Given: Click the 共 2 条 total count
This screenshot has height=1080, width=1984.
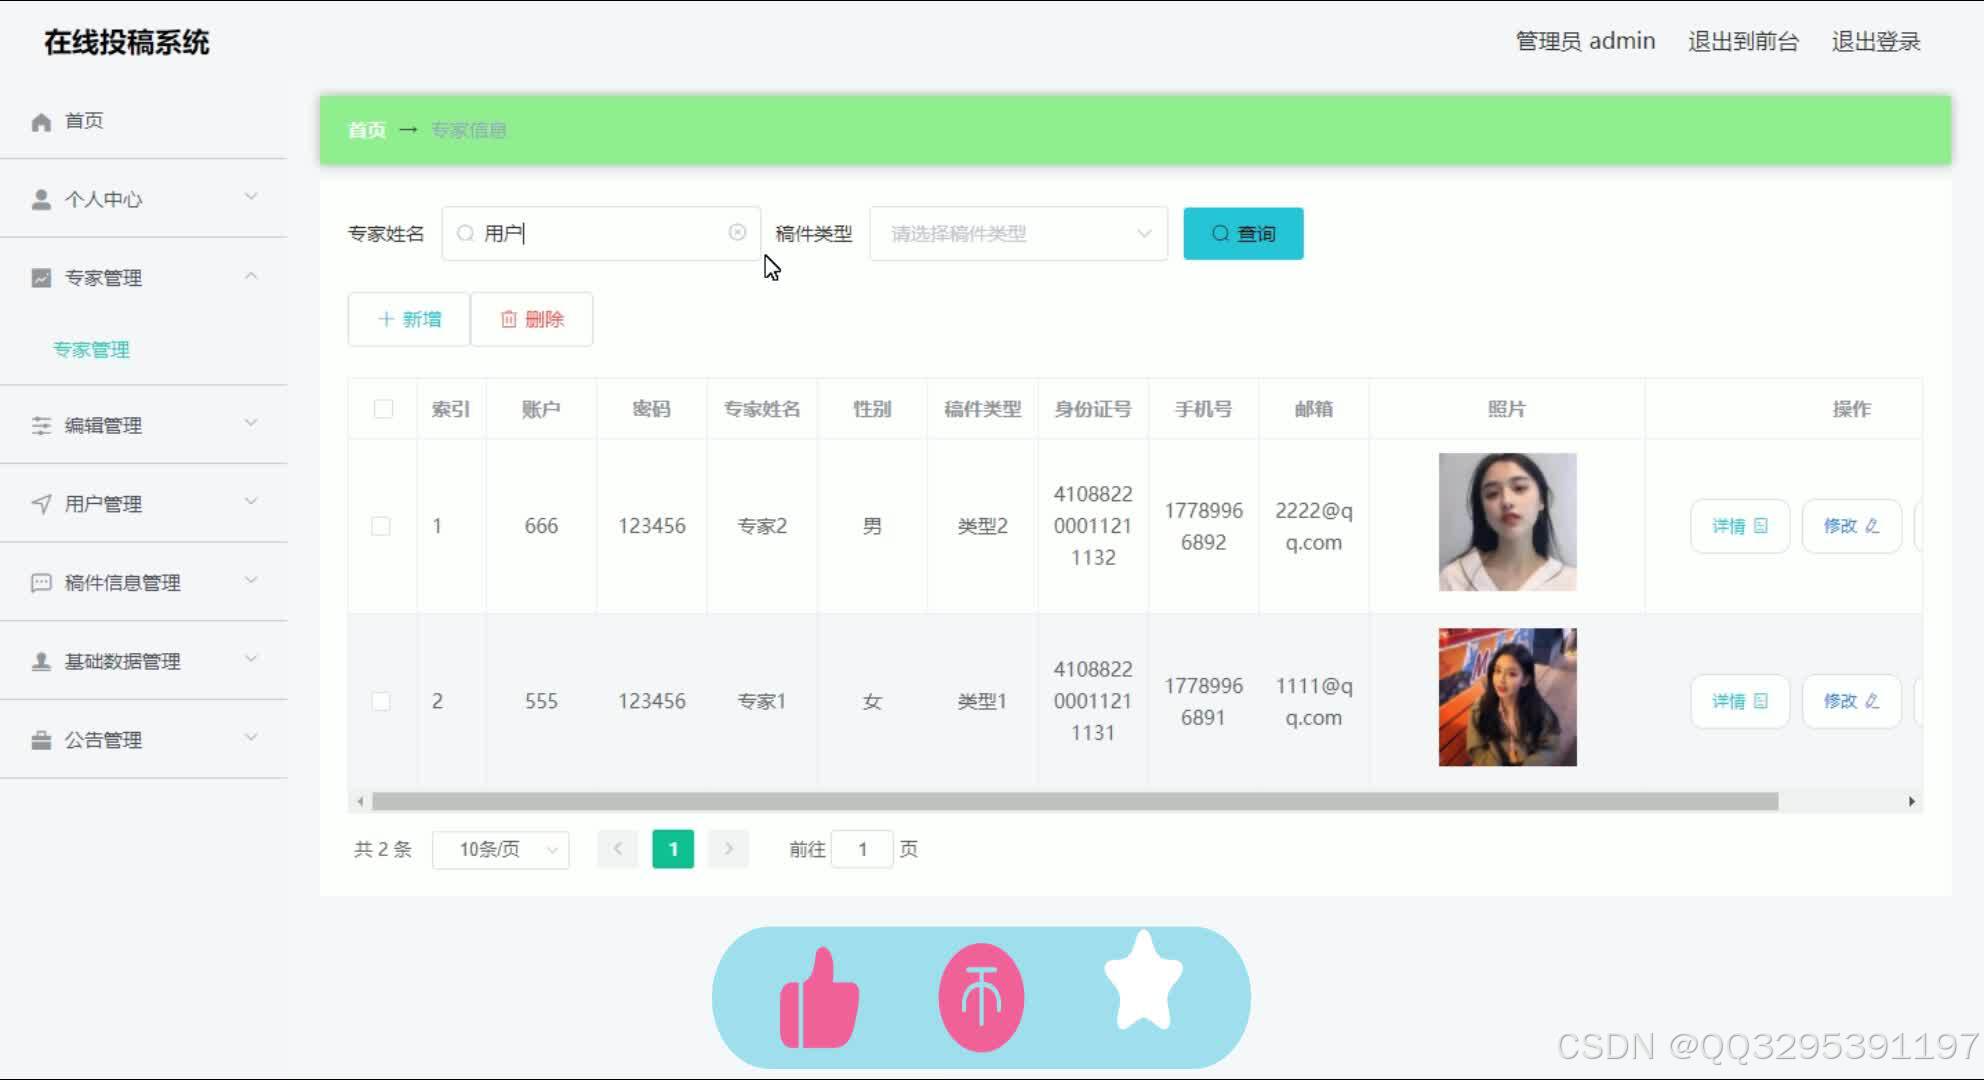Looking at the screenshot, I should point(383,849).
